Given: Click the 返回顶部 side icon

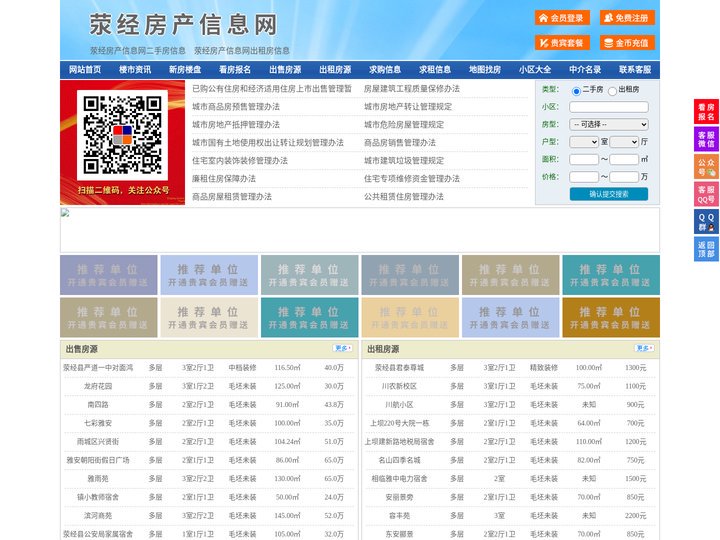Looking at the screenshot, I should 706,249.
